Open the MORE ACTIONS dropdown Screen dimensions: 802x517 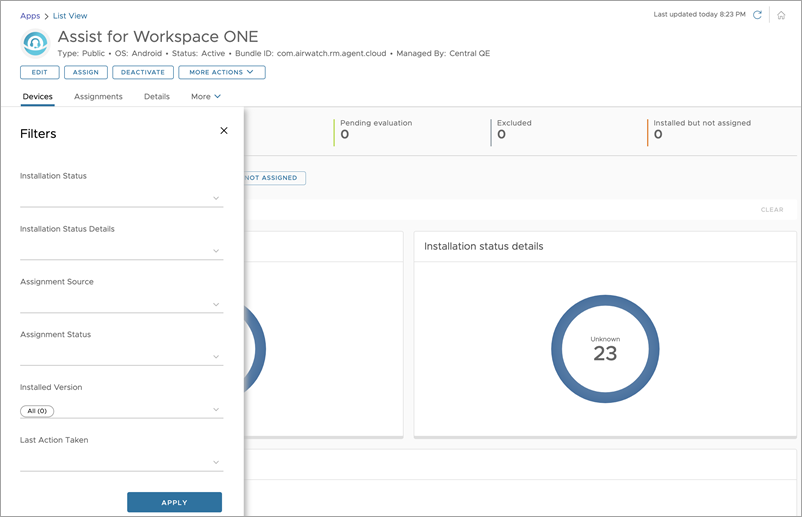click(221, 72)
